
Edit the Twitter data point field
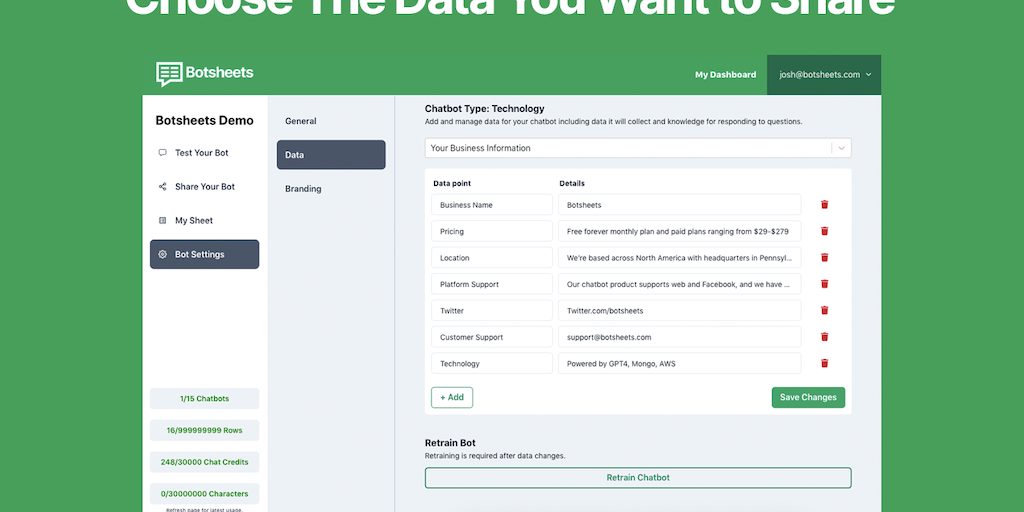492,310
